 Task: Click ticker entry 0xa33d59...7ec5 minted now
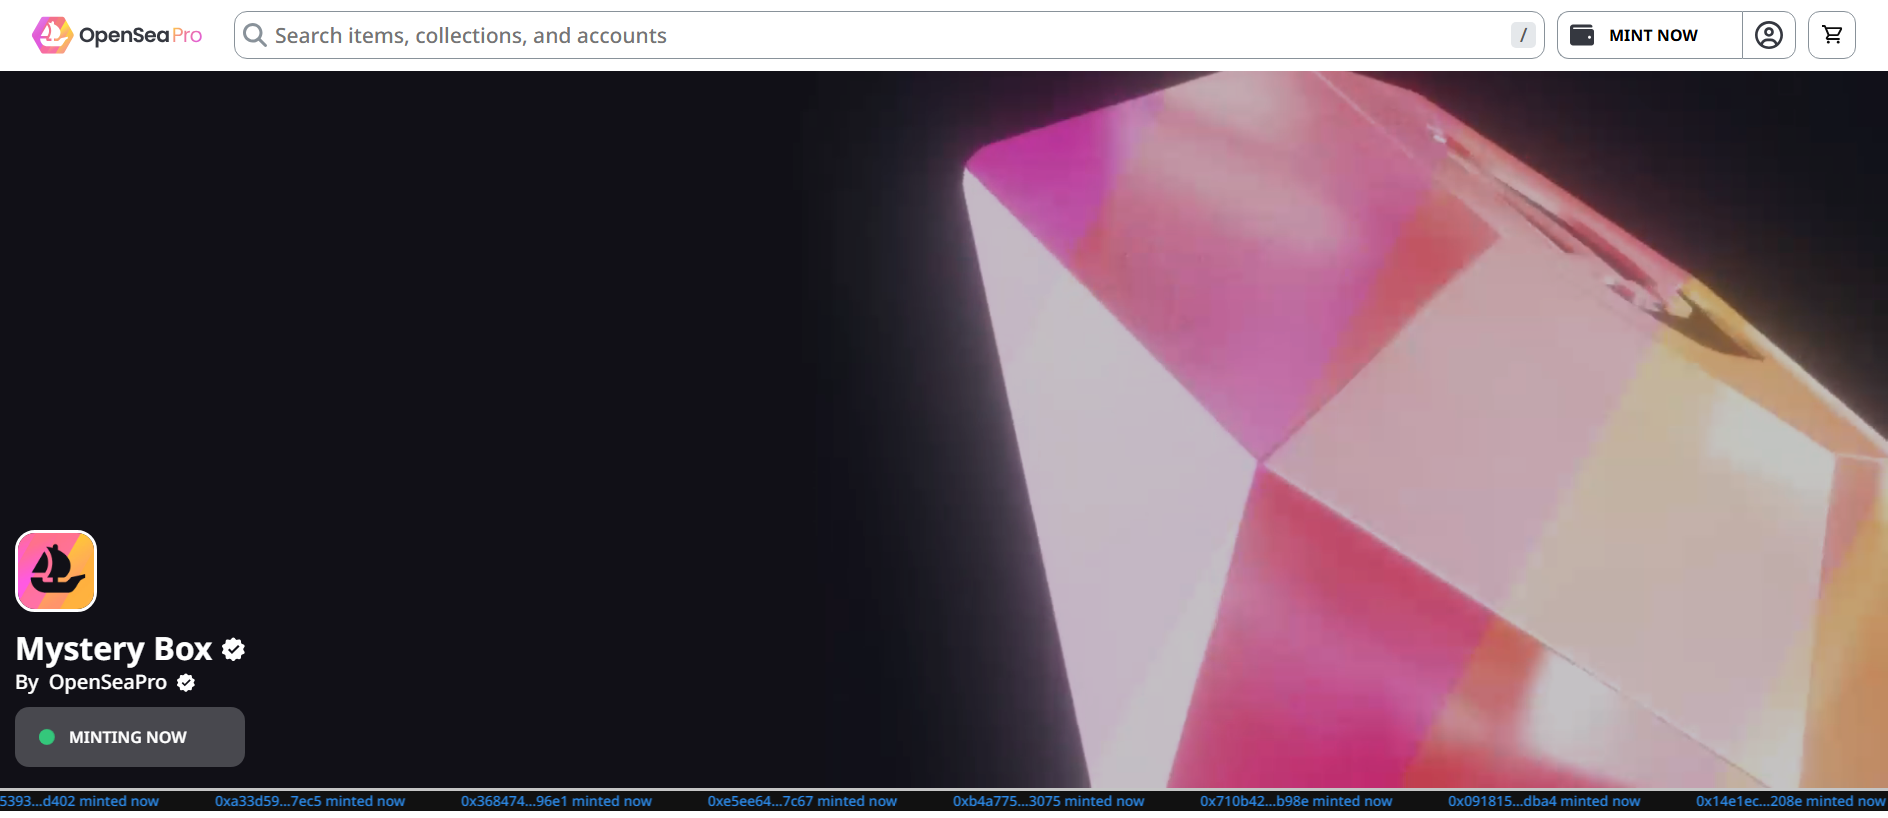(x=310, y=801)
